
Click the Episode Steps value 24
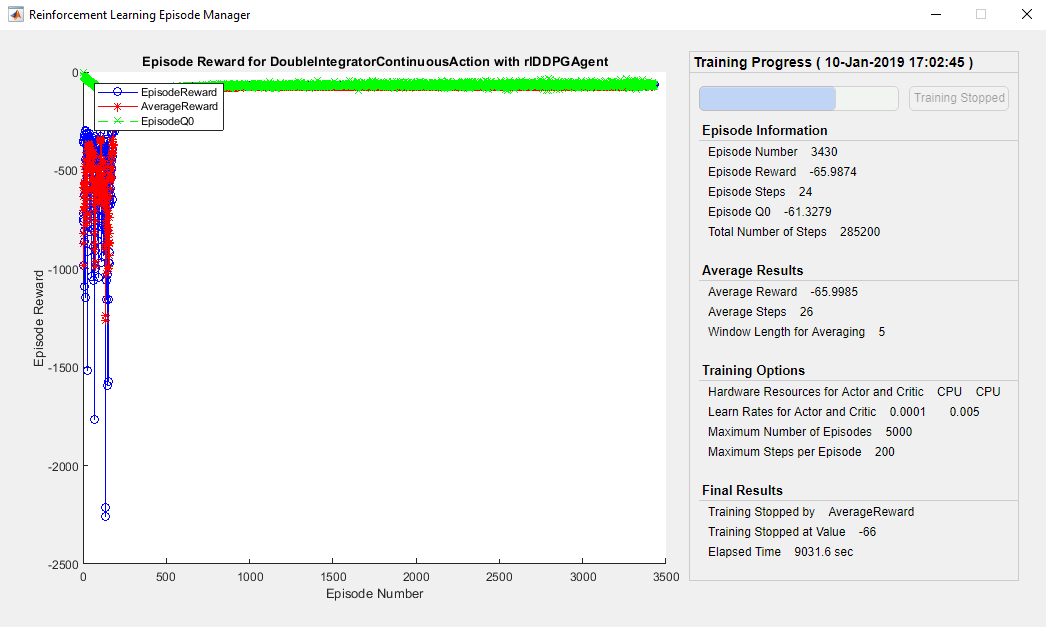coord(805,192)
